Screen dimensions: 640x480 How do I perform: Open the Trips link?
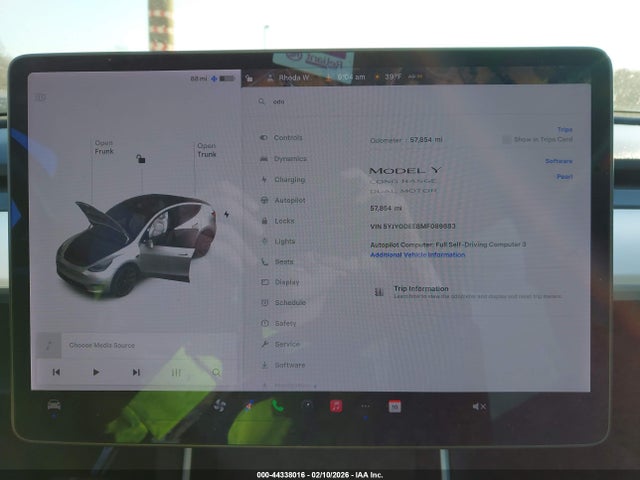(x=565, y=129)
